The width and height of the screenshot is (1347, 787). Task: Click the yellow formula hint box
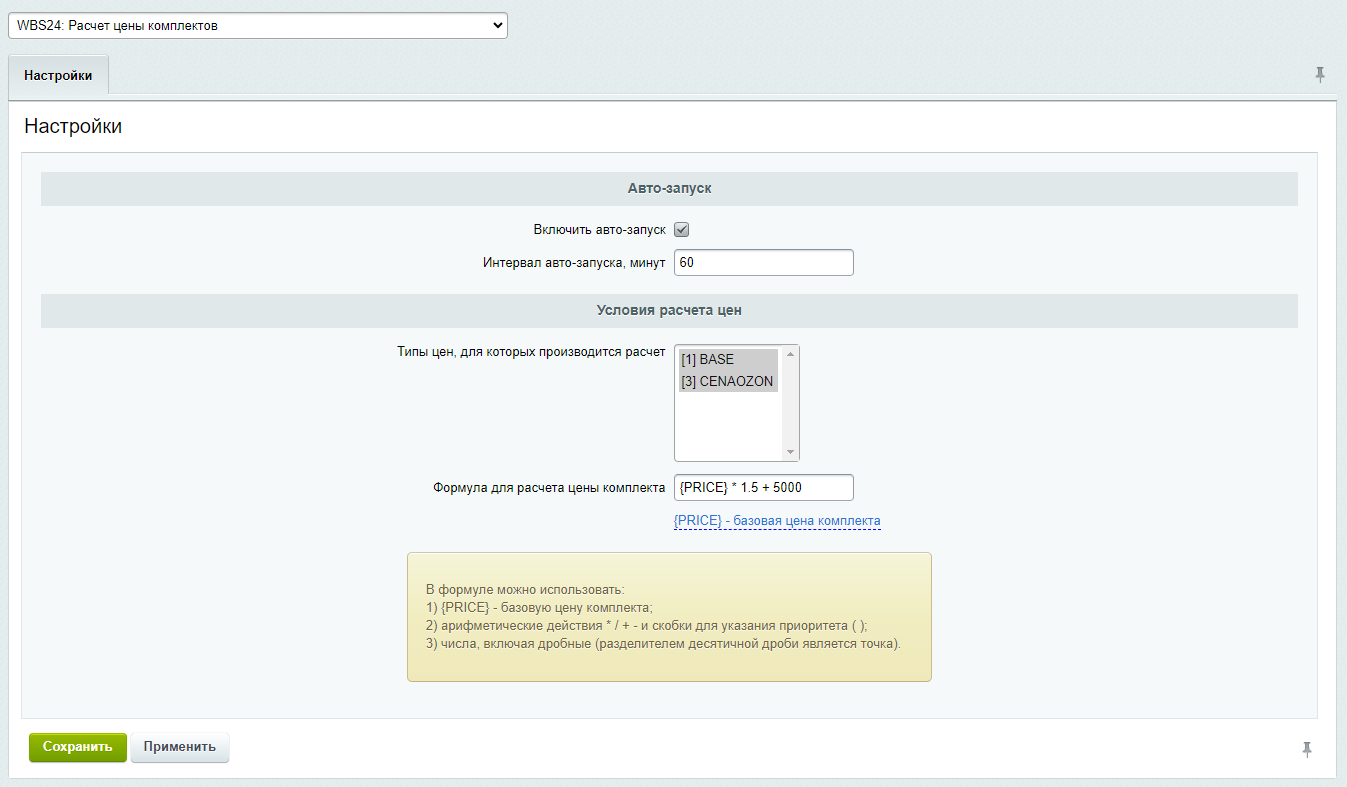coord(669,616)
